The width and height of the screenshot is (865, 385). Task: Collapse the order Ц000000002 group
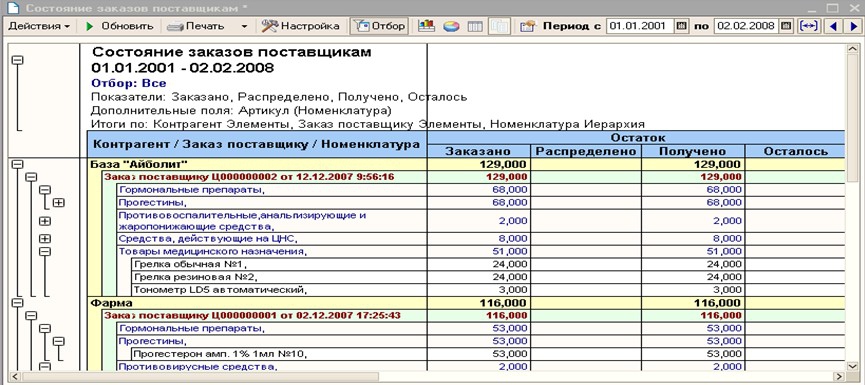31,177
